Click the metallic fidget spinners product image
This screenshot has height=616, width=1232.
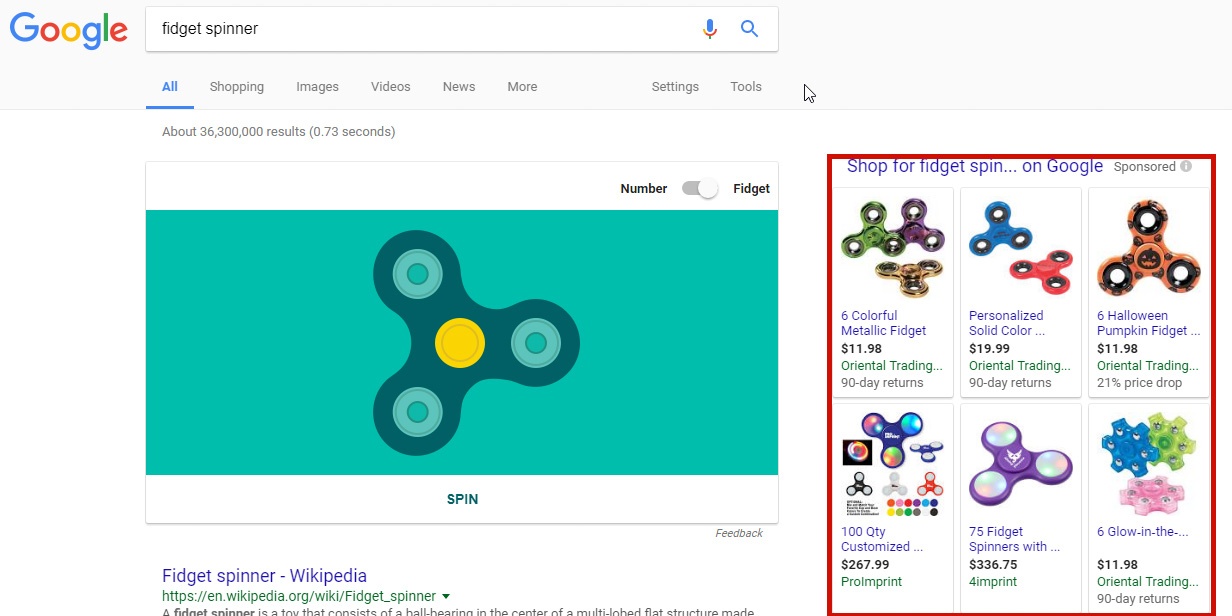(x=893, y=248)
